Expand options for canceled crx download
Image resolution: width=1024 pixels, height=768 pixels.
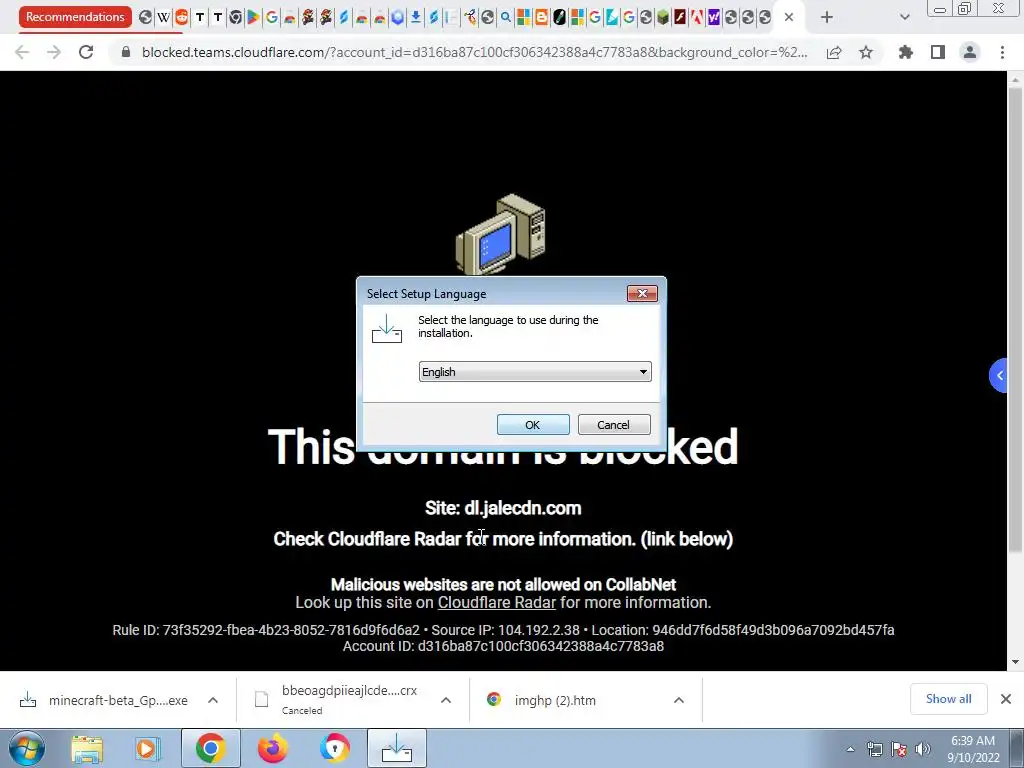click(446, 700)
